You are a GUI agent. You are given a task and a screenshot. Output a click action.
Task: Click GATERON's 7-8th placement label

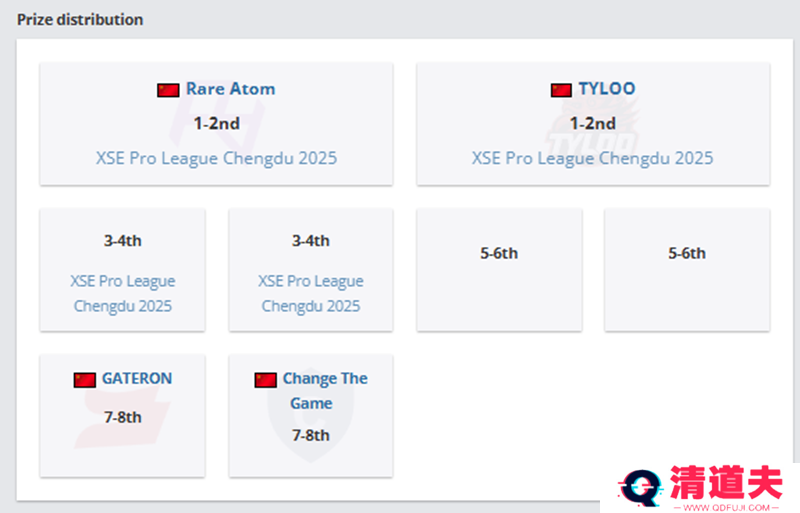(x=122, y=418)
